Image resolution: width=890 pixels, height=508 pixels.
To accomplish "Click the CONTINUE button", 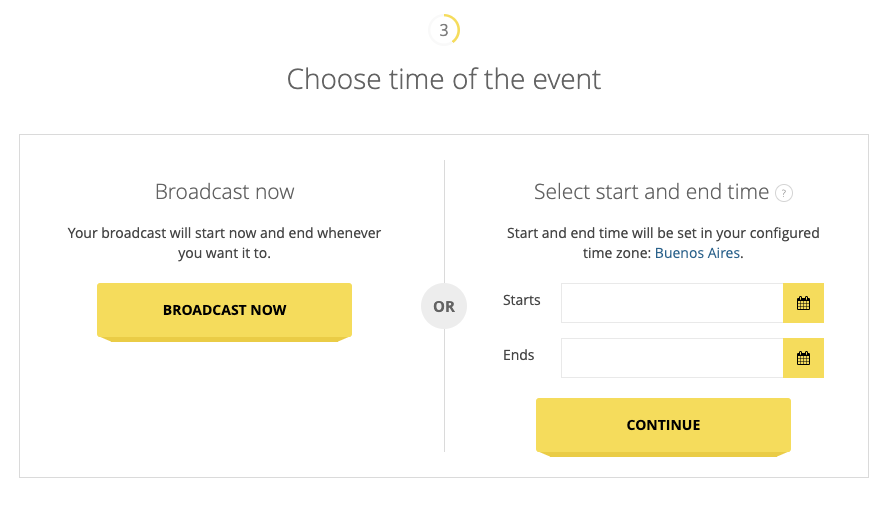I will pyautogui.click(x=663, y=427).
